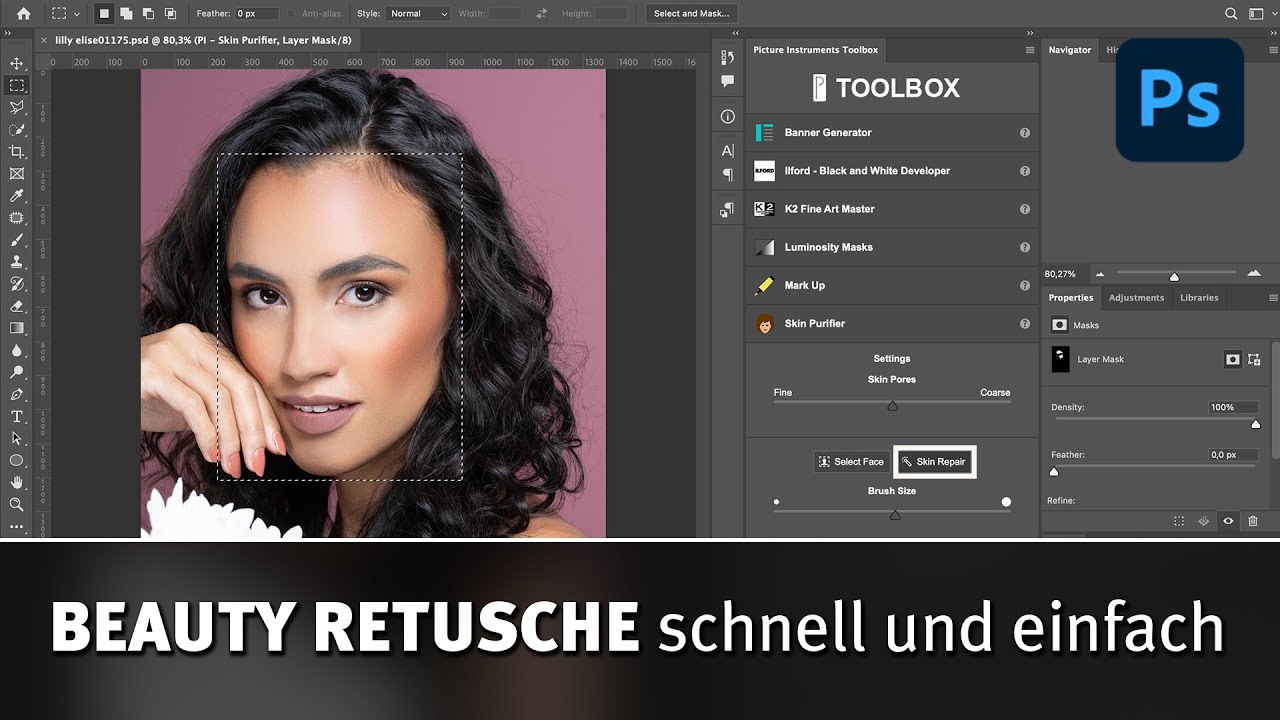The width and height of the screenshot is (1280, 720).
Task: Click the Select Face button
Action: 851,462
